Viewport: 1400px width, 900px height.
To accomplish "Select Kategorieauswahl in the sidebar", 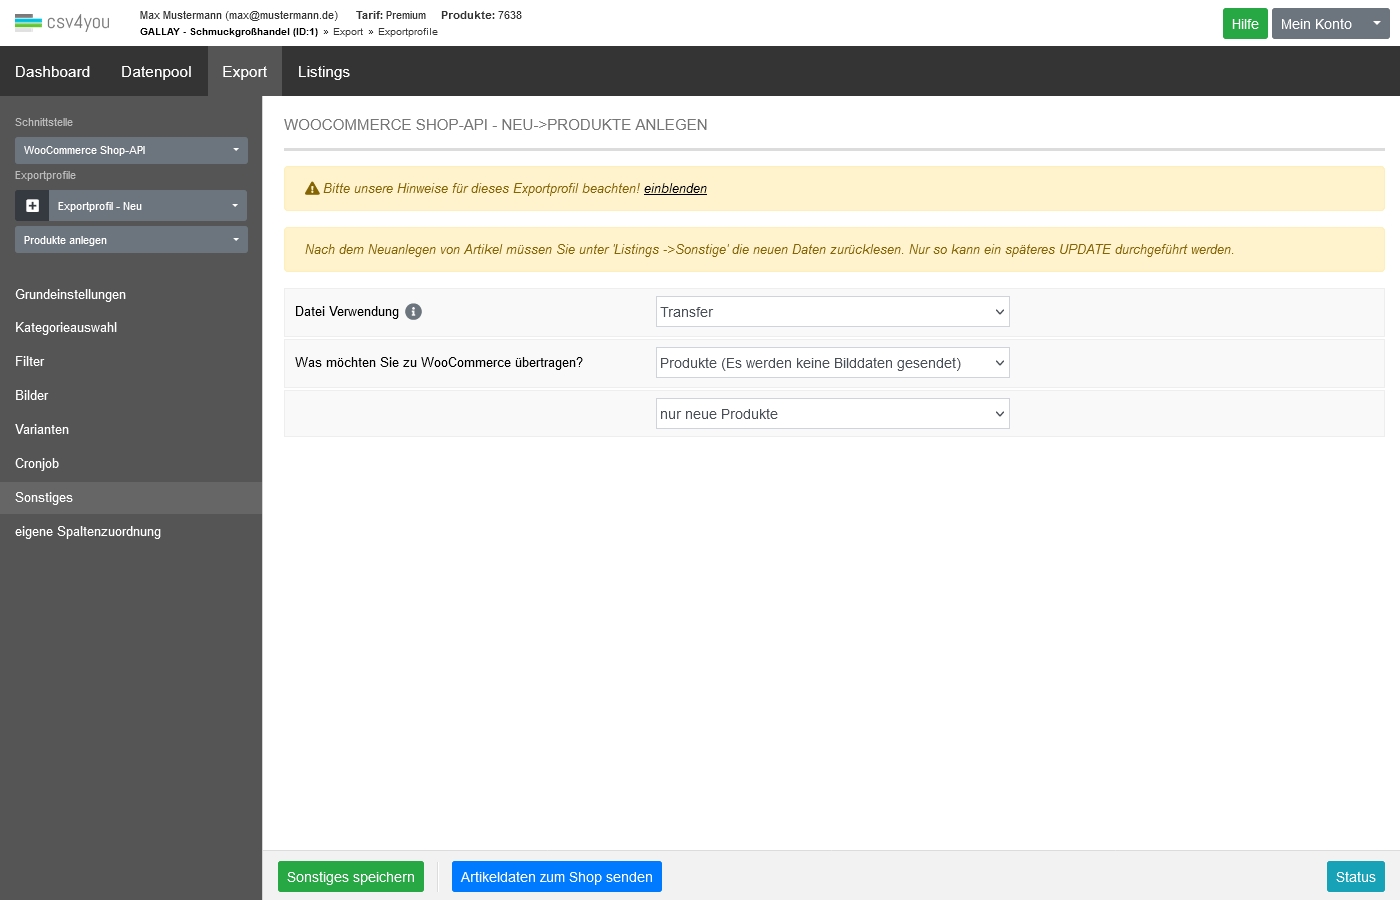I will [x=66, y=328].
